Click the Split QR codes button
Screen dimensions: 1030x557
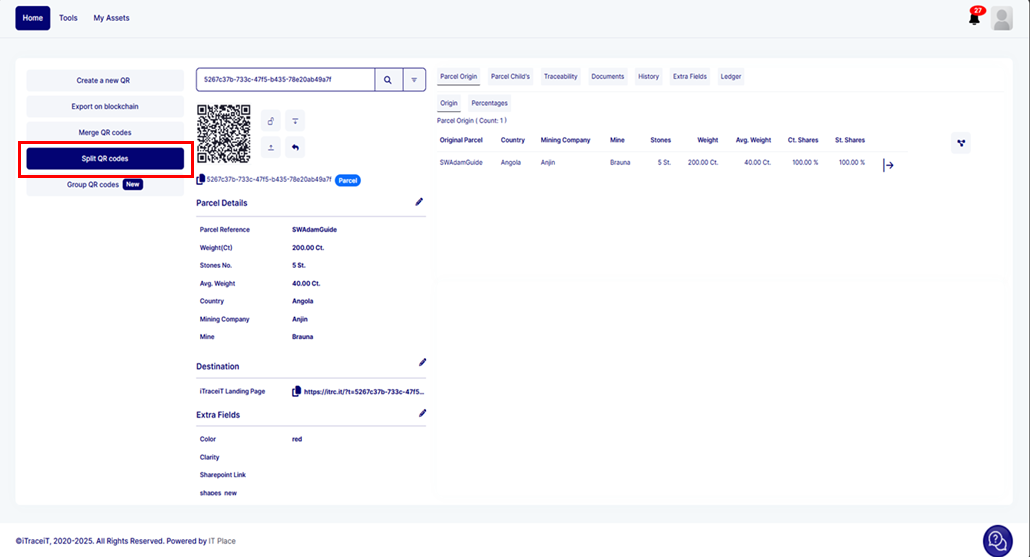pyautogui.click(x=105, y=159)
